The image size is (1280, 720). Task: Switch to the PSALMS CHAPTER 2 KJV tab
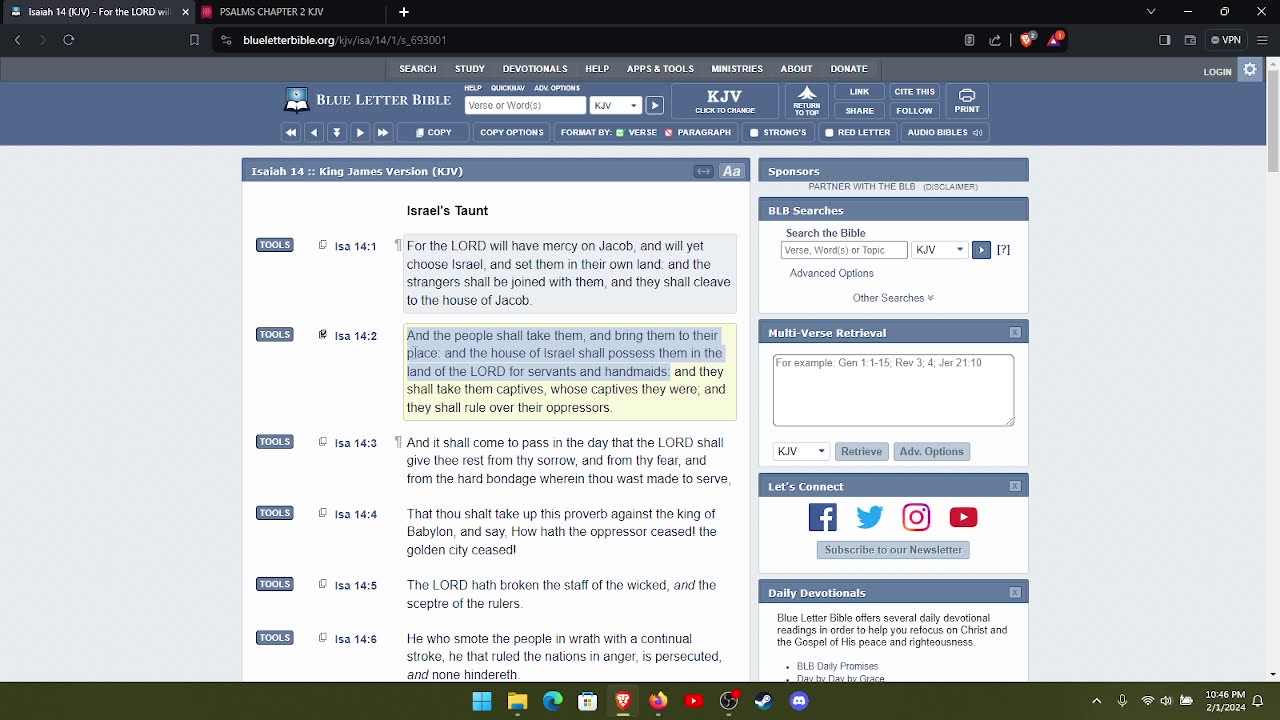click(x=288, y=12)
